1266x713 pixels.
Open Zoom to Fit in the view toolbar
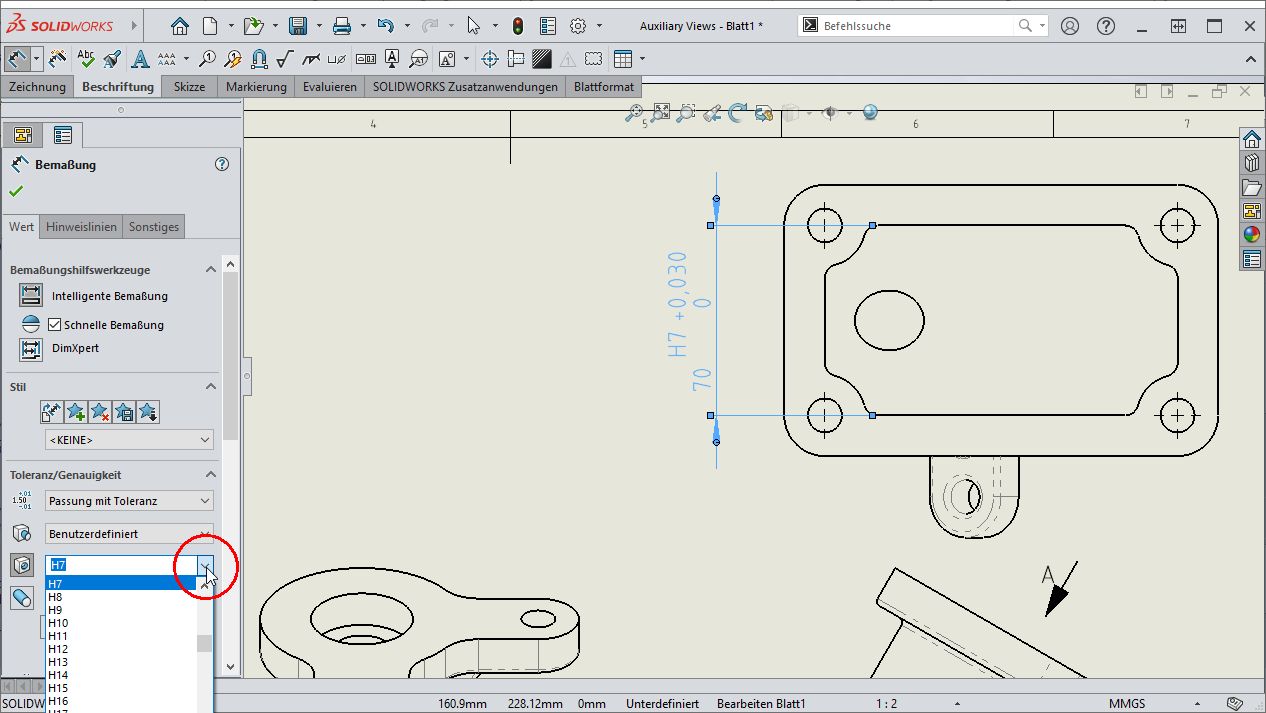[634, 114]
